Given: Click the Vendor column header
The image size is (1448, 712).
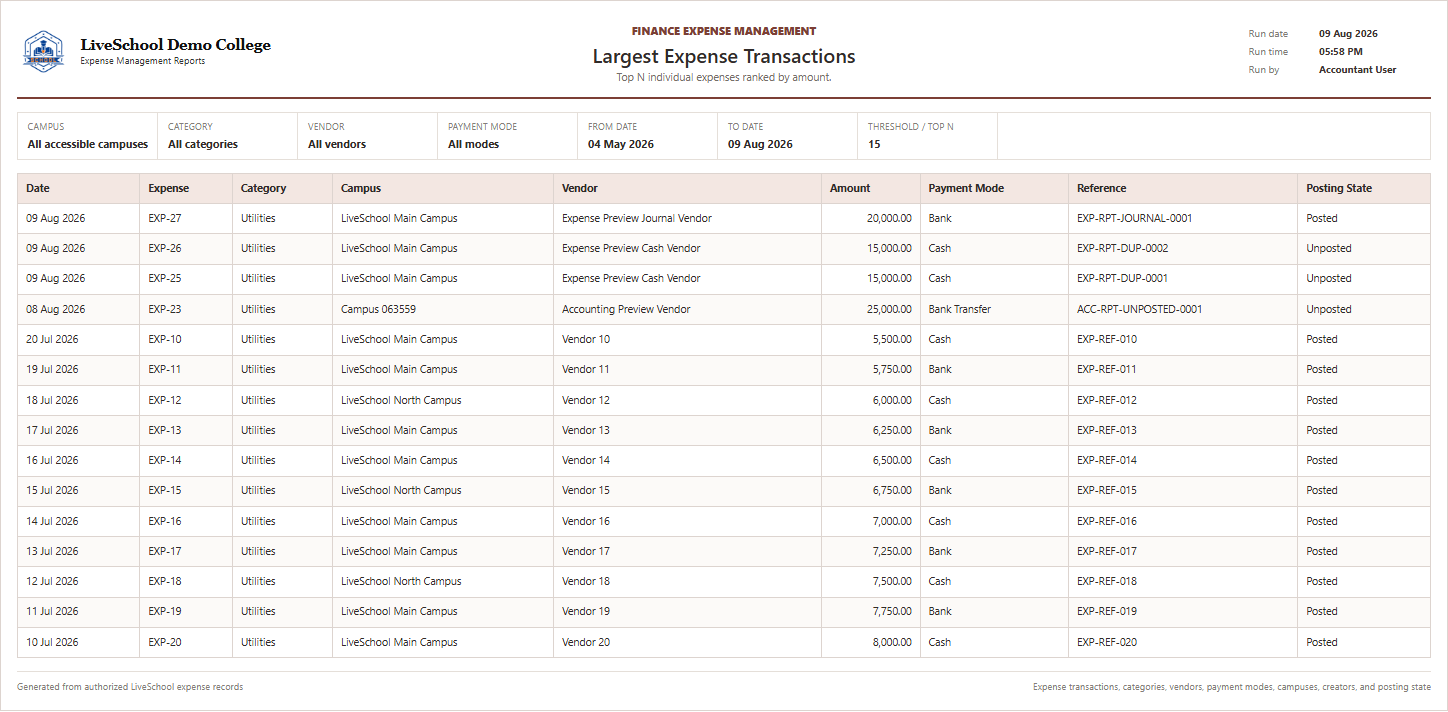Looking at the screenshot, I should 688,188.
